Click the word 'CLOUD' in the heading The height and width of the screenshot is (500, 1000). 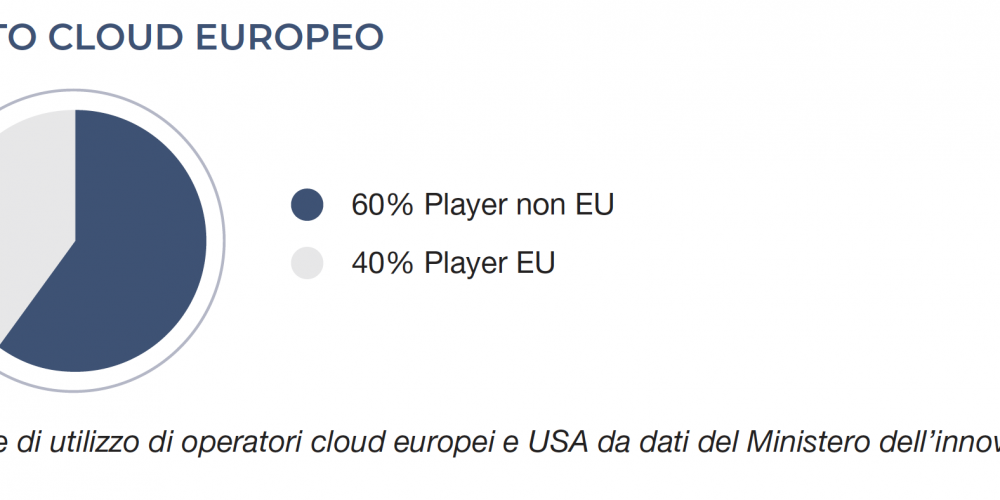pyautogui.click(x=116, y=37)
